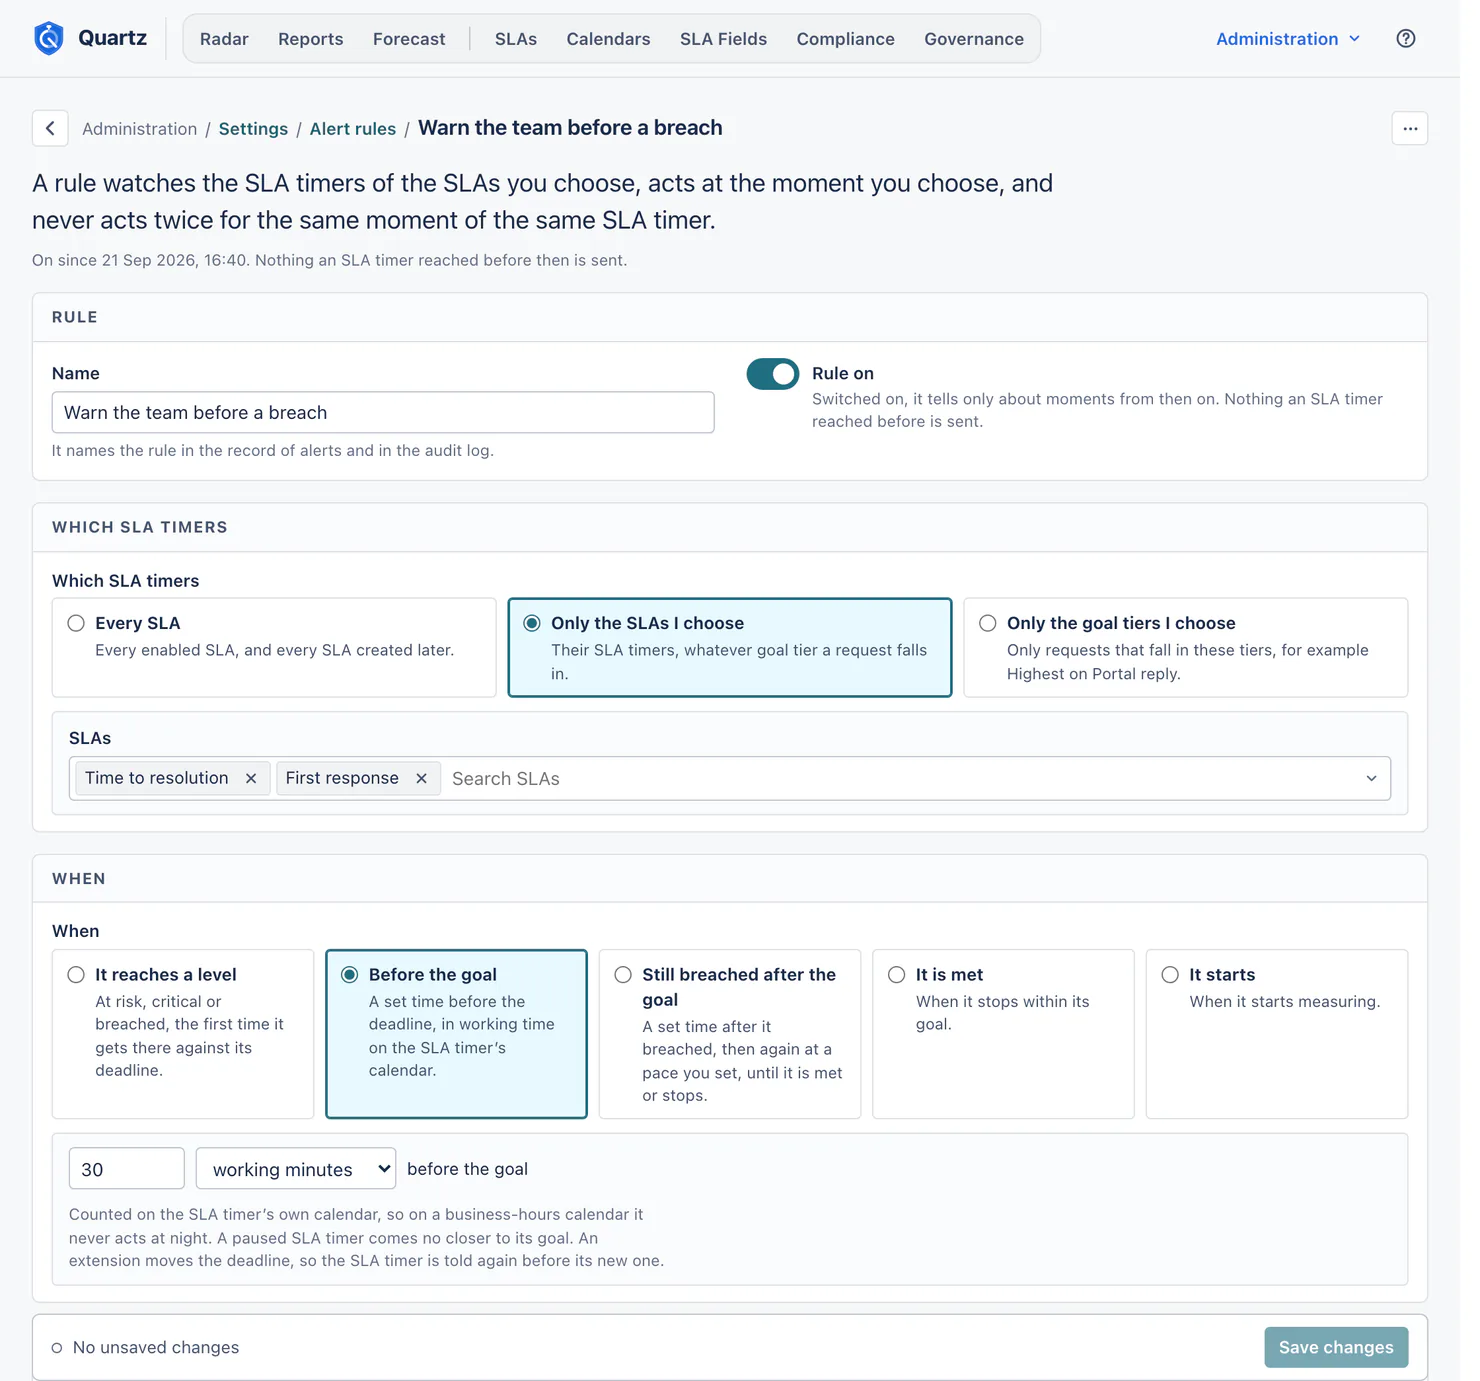Open the working minutes unit dropdown
This screenshot has height=1381, width=1480.
click(x=296, y=1169)
